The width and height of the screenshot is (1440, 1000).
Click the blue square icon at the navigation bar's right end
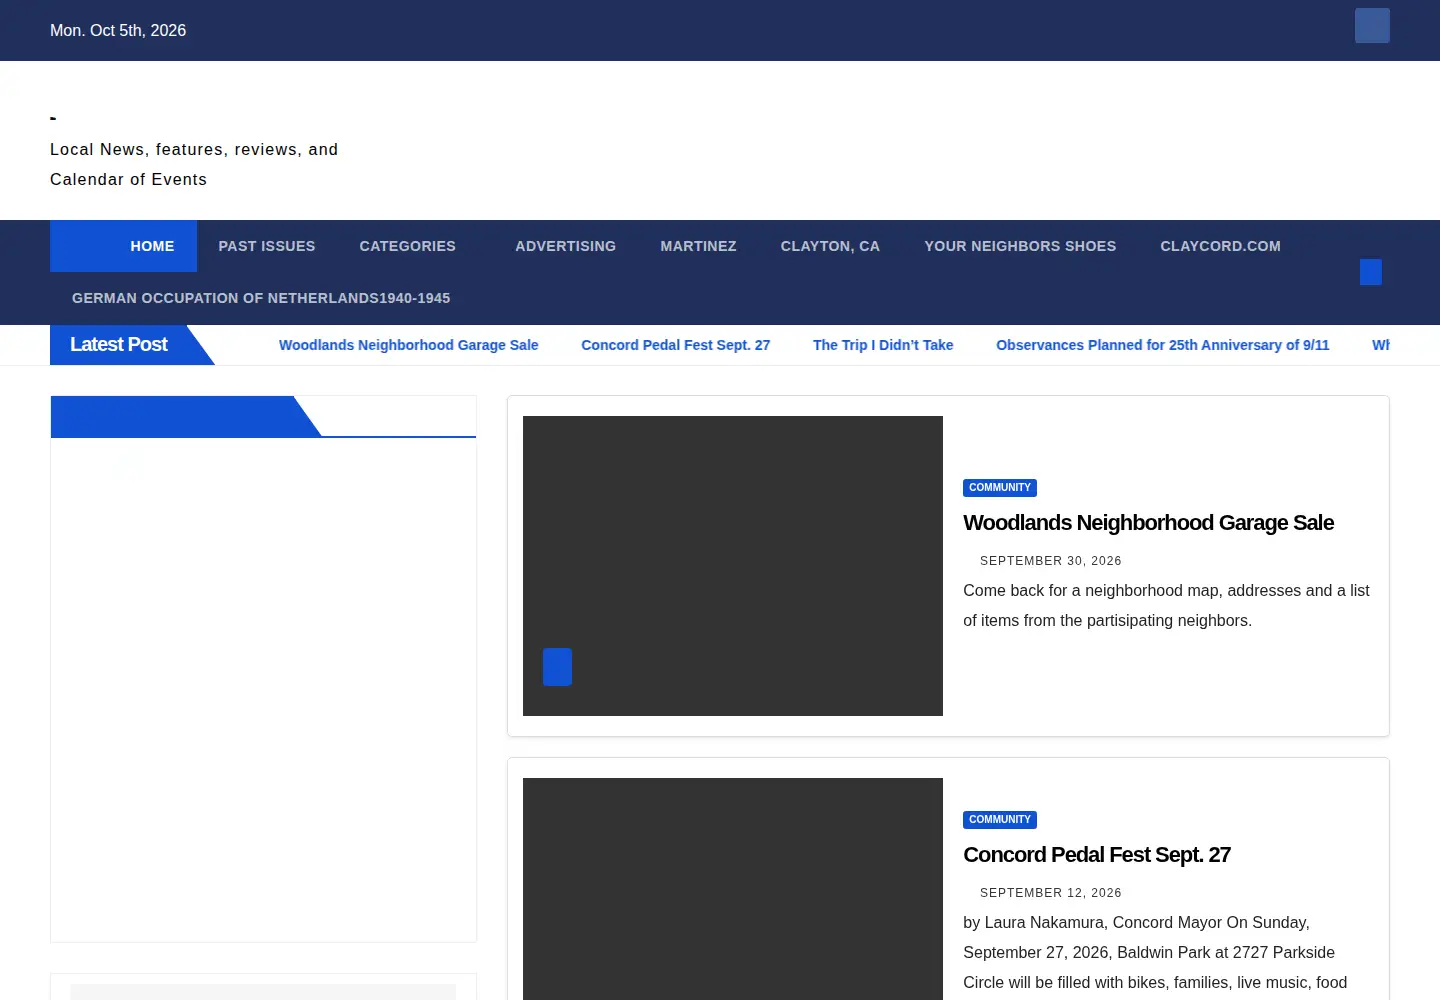tap(1371, 272)
